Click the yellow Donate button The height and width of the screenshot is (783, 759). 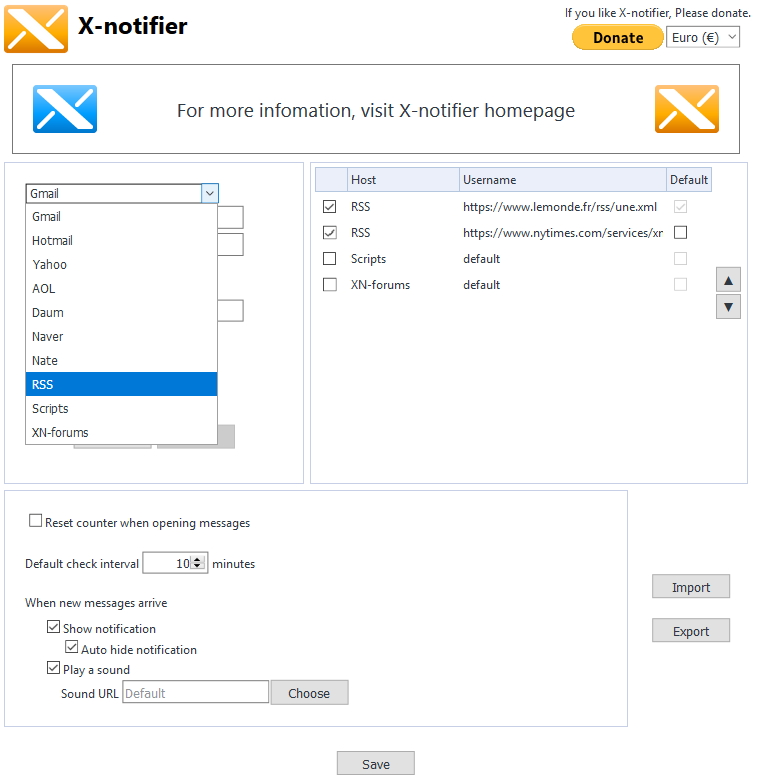tap(618, 38)
